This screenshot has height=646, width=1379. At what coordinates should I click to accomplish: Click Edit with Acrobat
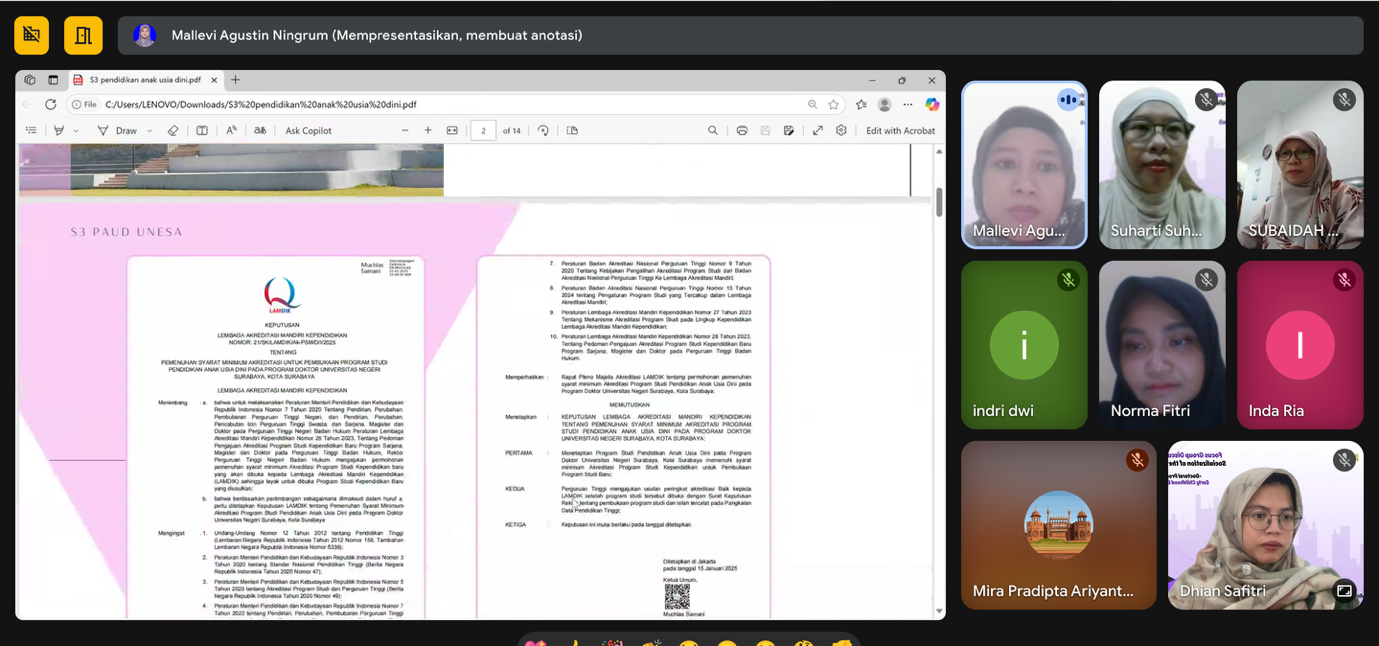click(900, 131)
